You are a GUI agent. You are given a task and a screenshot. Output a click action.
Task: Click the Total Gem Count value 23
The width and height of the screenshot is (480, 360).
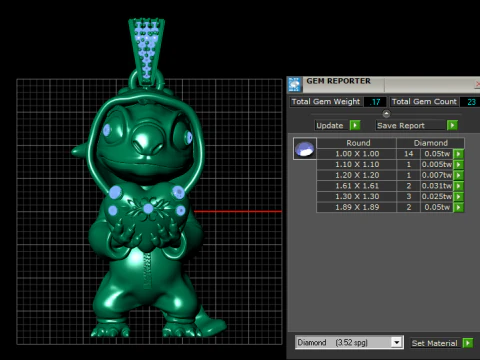(470, 102)
